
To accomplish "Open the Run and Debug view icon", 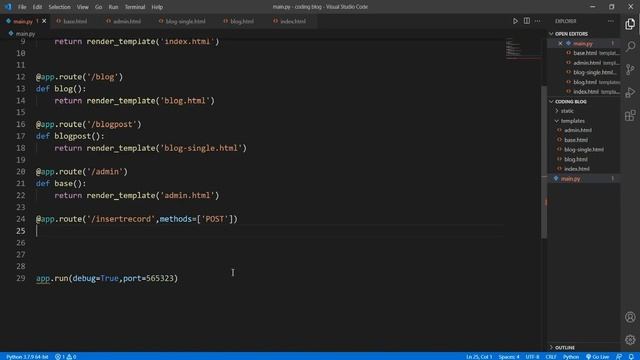I will (x=630, y=92).
